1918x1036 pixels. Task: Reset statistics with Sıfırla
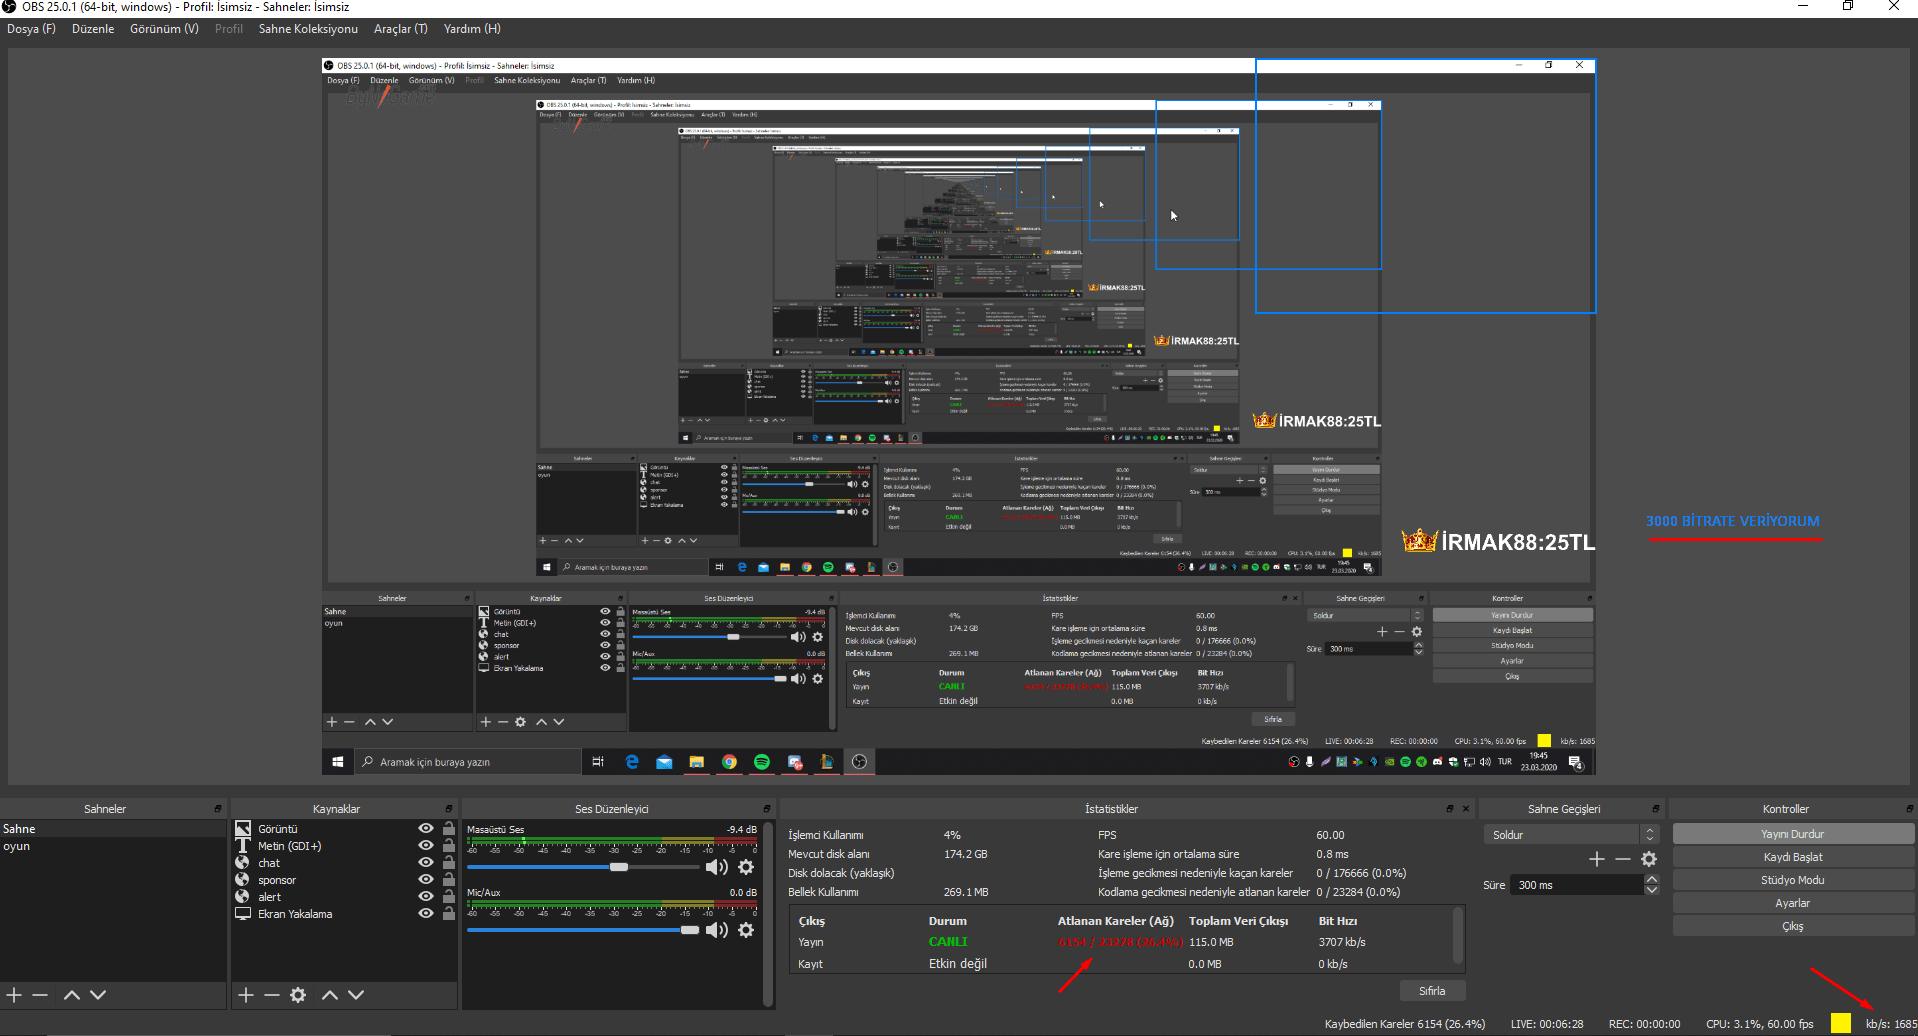[x=1432, y=991]
